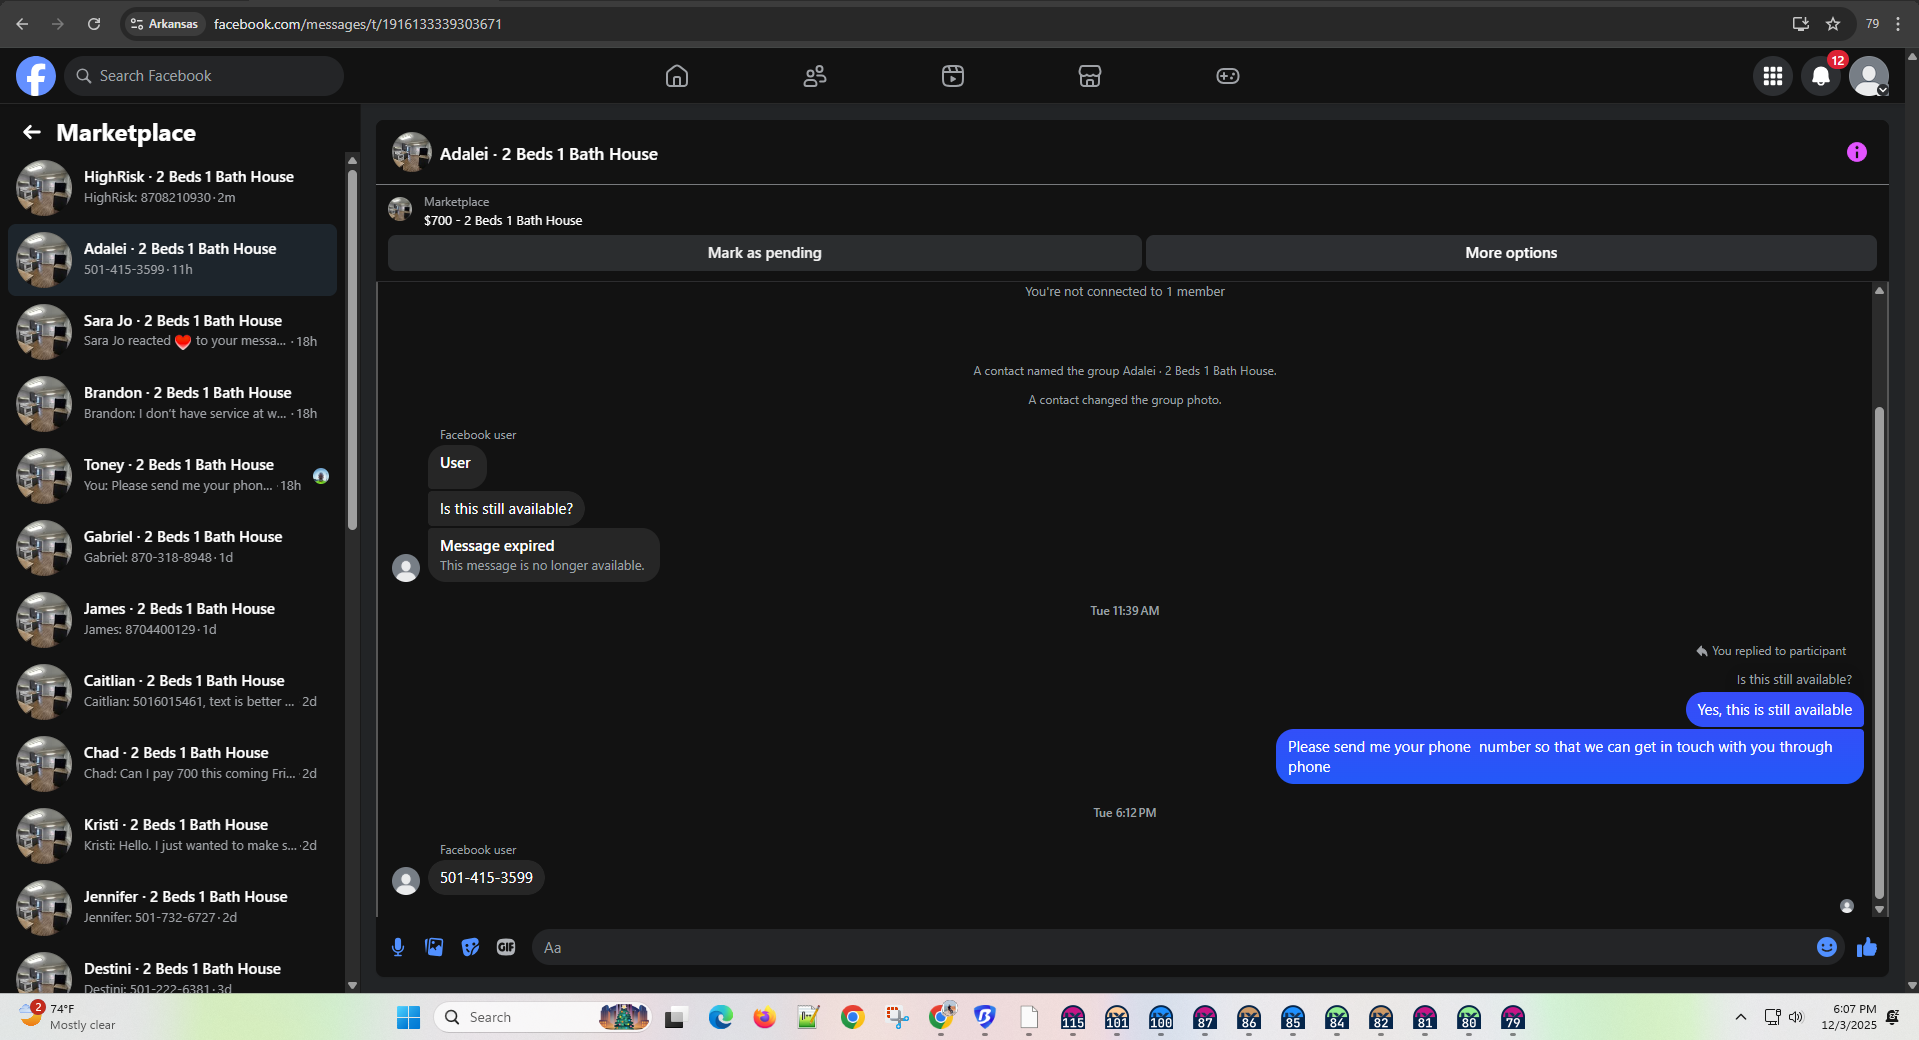Image resolution: width=1919 pixels, height=1040 pixels.
Task: Open the Windows Start menu
Action: [408, 1017]
